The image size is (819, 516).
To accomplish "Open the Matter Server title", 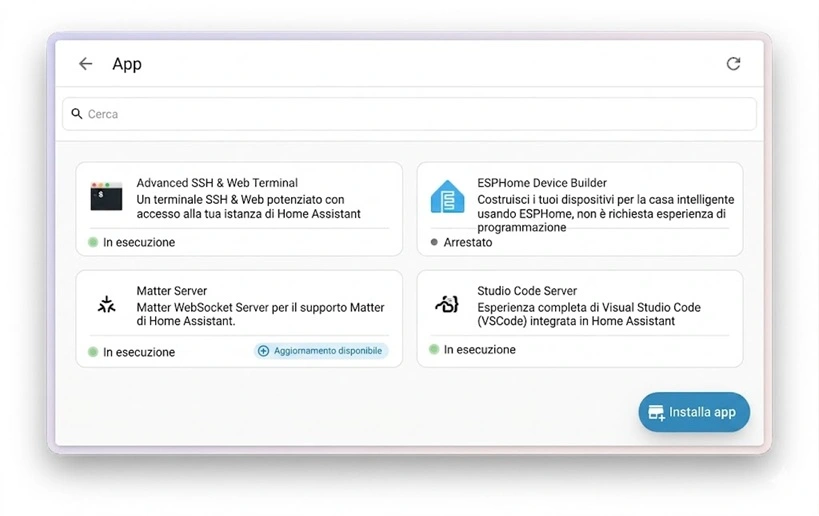I will coord(171,291).
